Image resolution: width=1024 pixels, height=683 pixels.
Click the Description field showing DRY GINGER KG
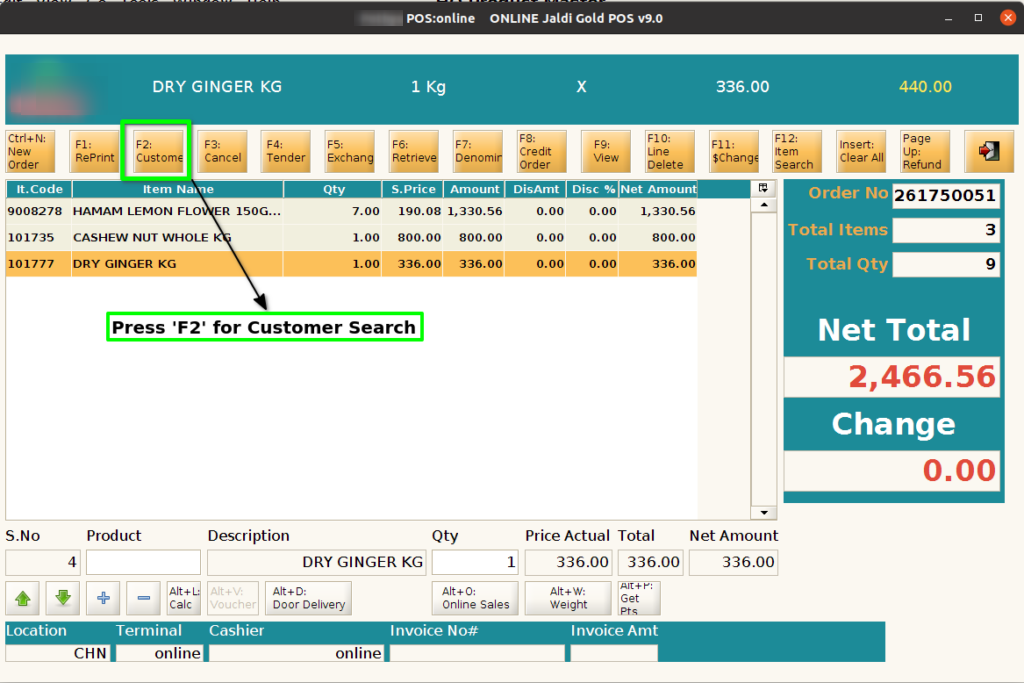point(317,562)
